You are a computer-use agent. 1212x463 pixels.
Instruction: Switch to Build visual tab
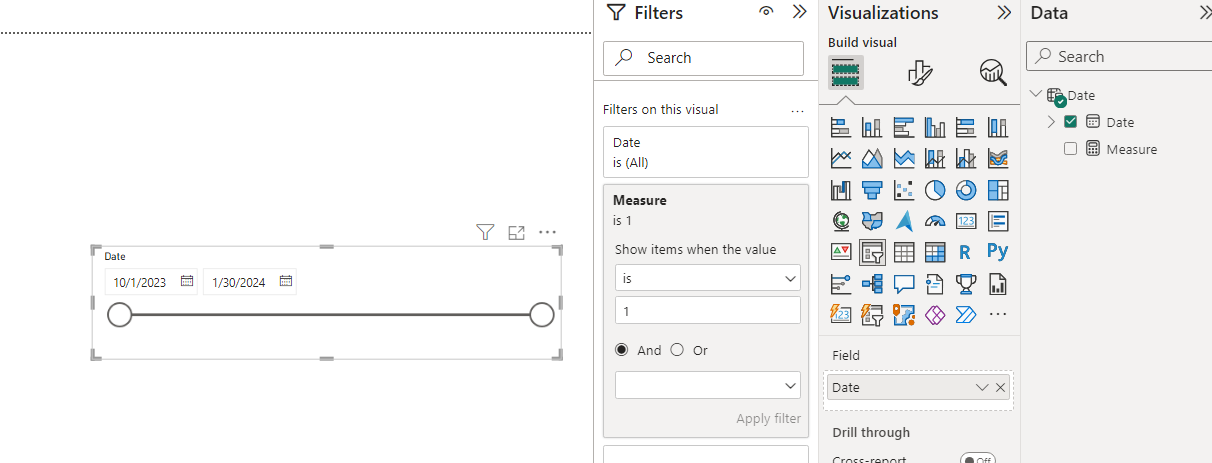(846, 72)
